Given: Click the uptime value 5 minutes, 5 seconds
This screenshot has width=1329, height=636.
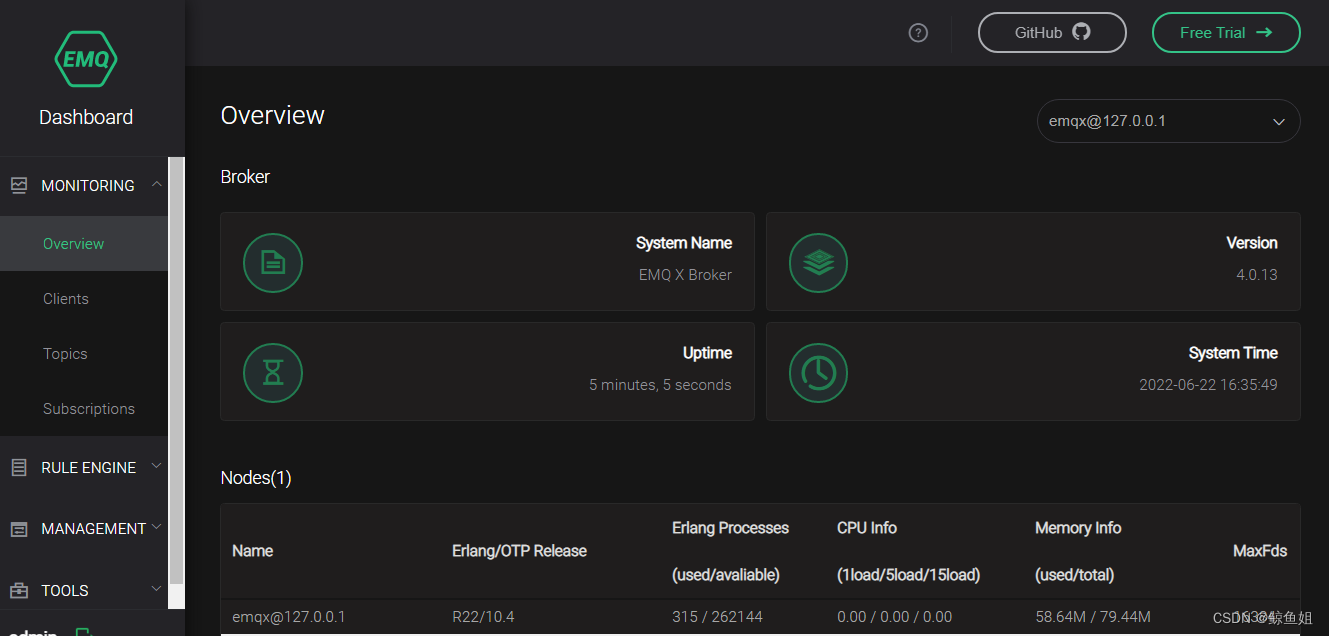Looking at the screenshot, I should pyautogui.click(x=660, y=385).
